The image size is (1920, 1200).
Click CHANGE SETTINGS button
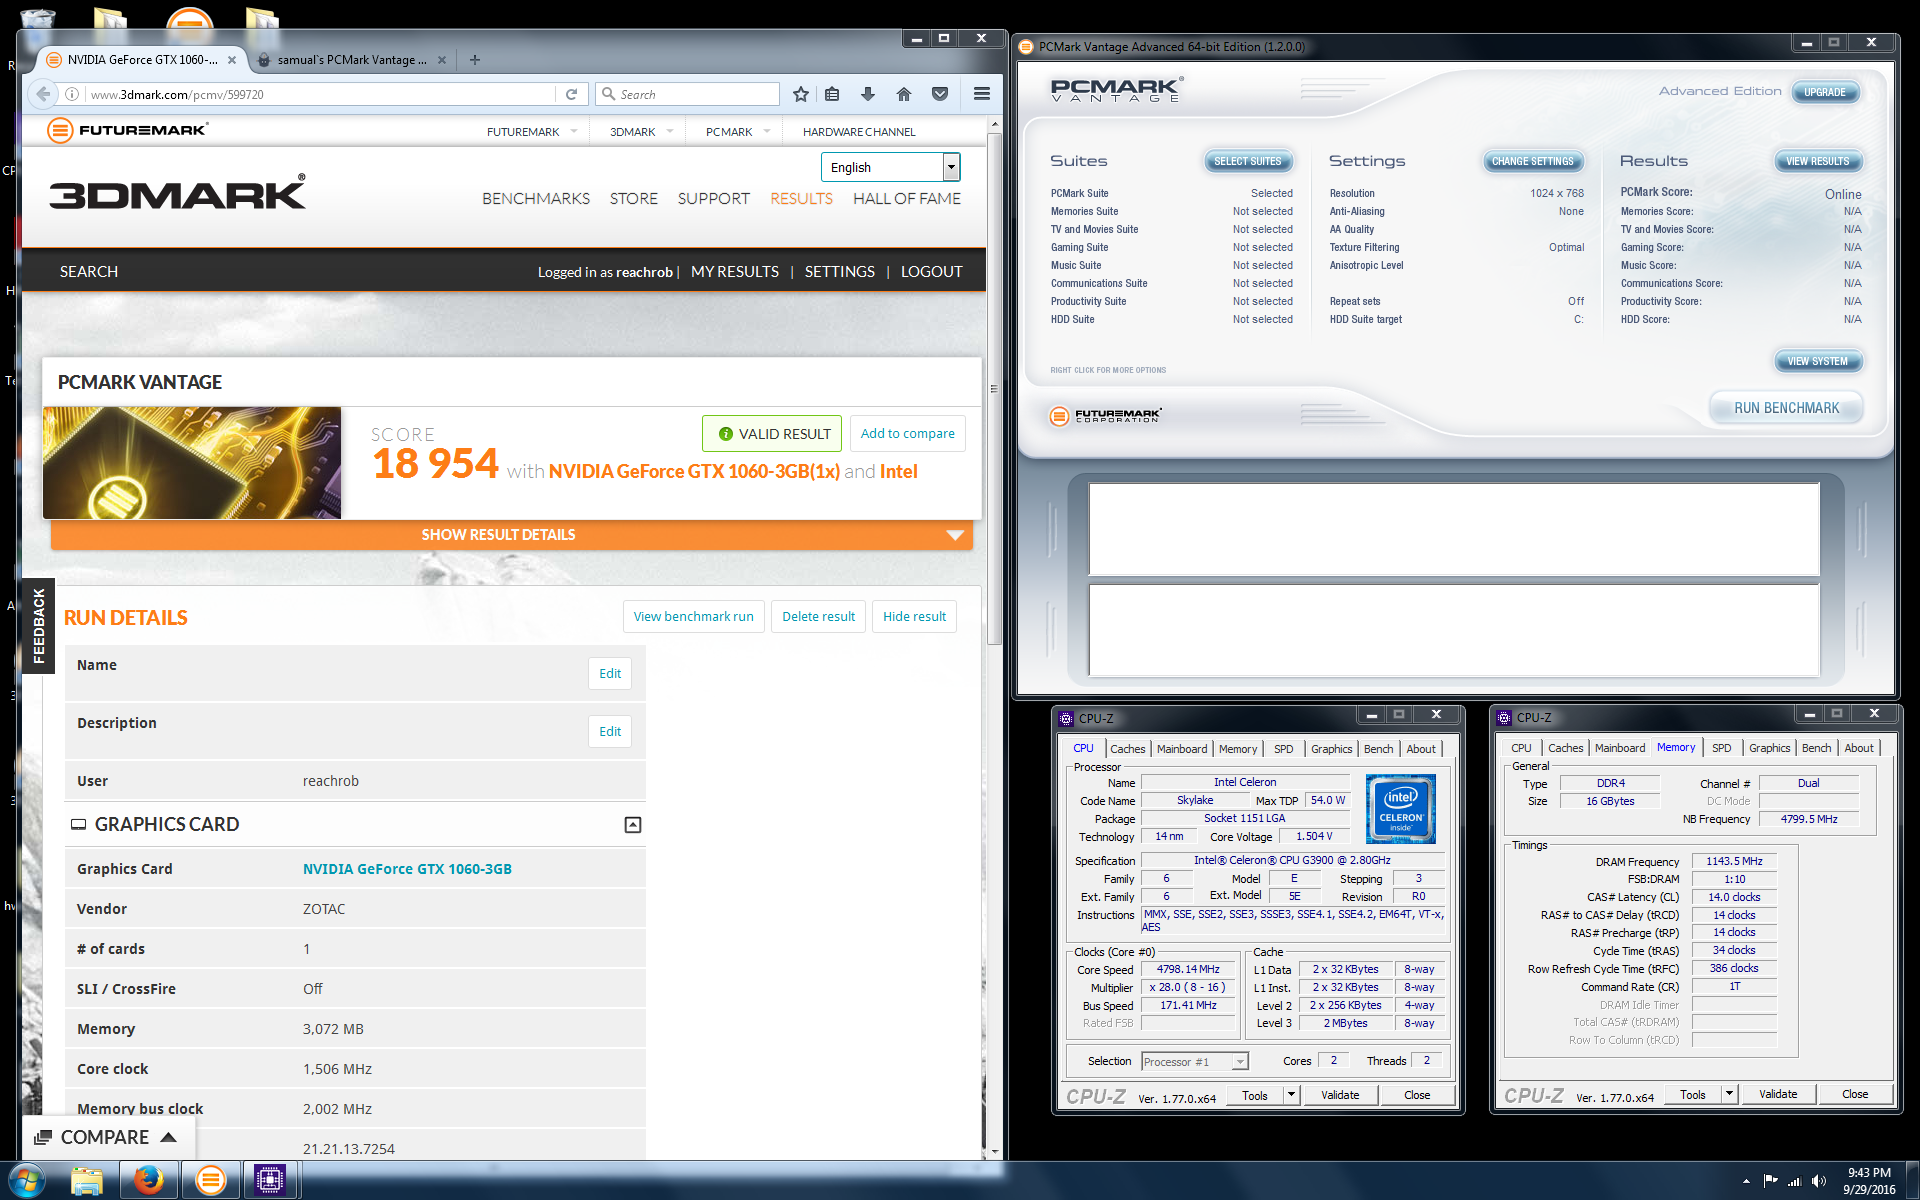click(1532, 161)
